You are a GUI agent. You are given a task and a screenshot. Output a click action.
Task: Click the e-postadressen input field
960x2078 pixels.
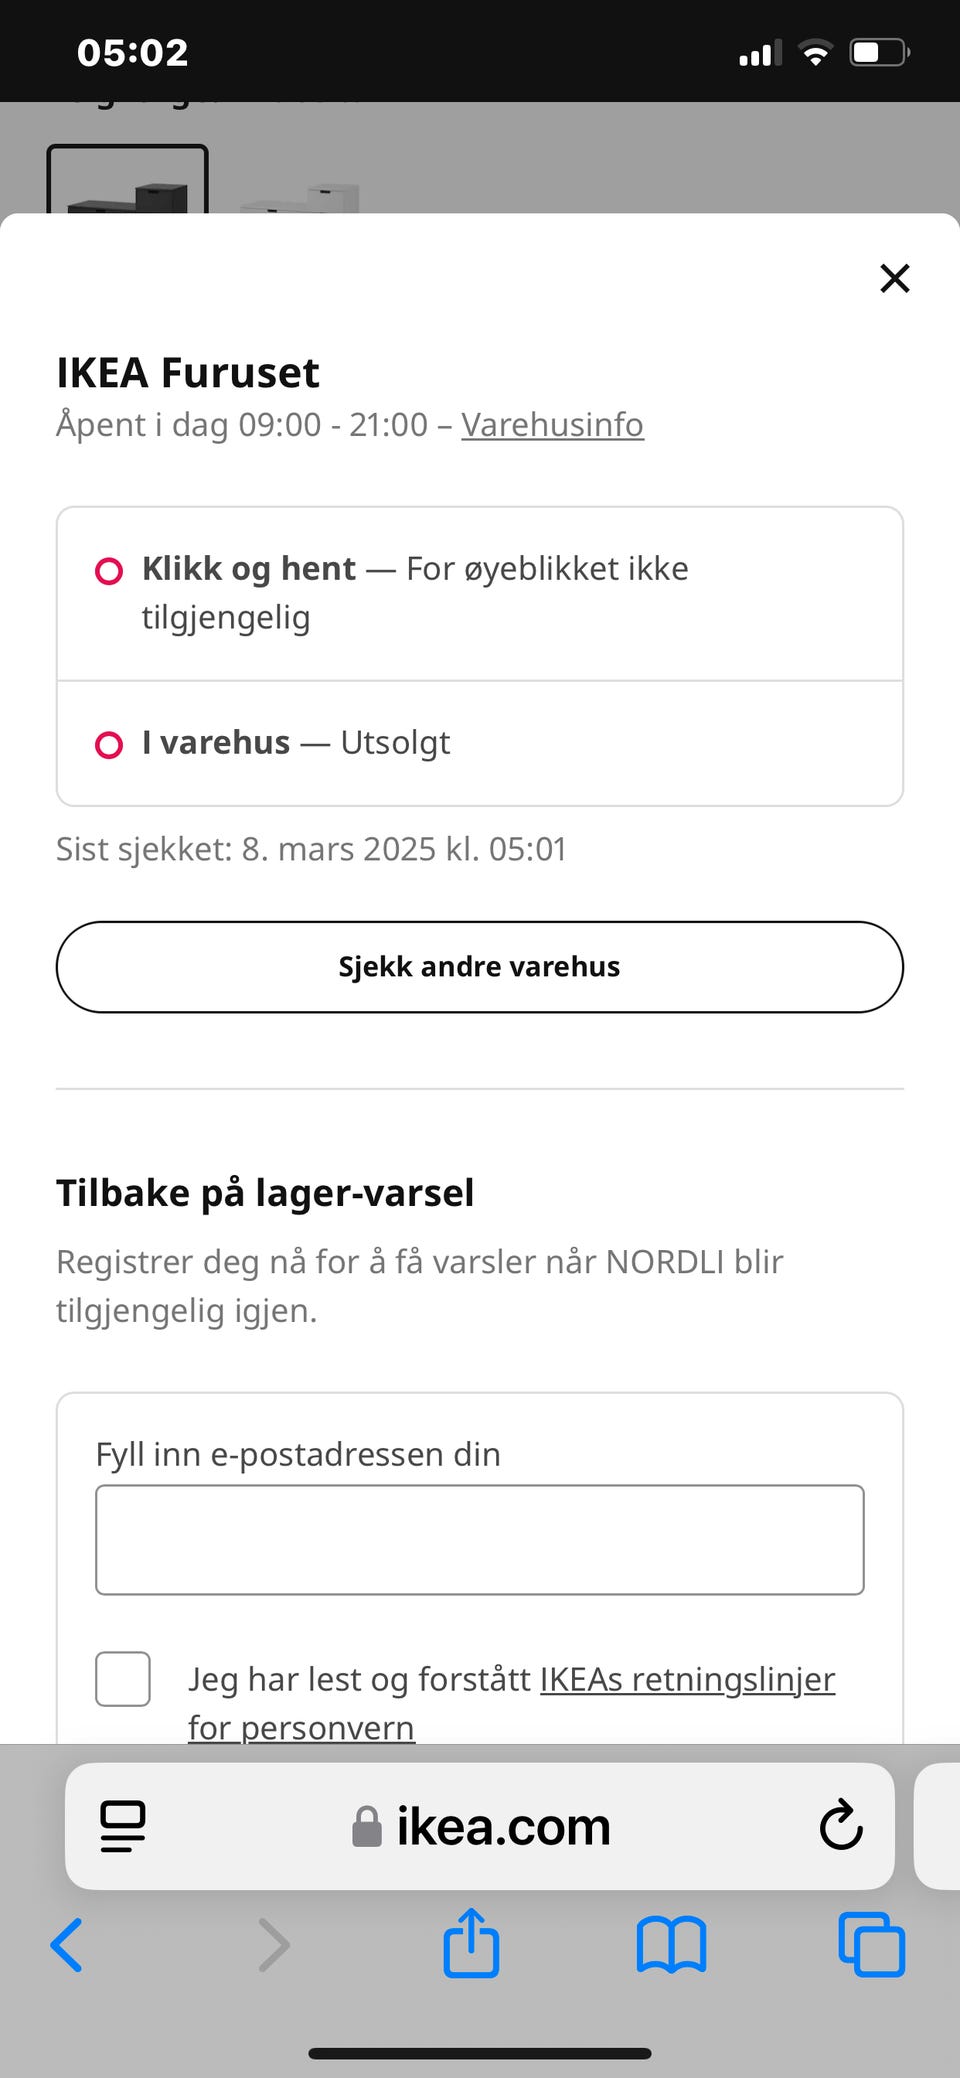click(480, 1540)
